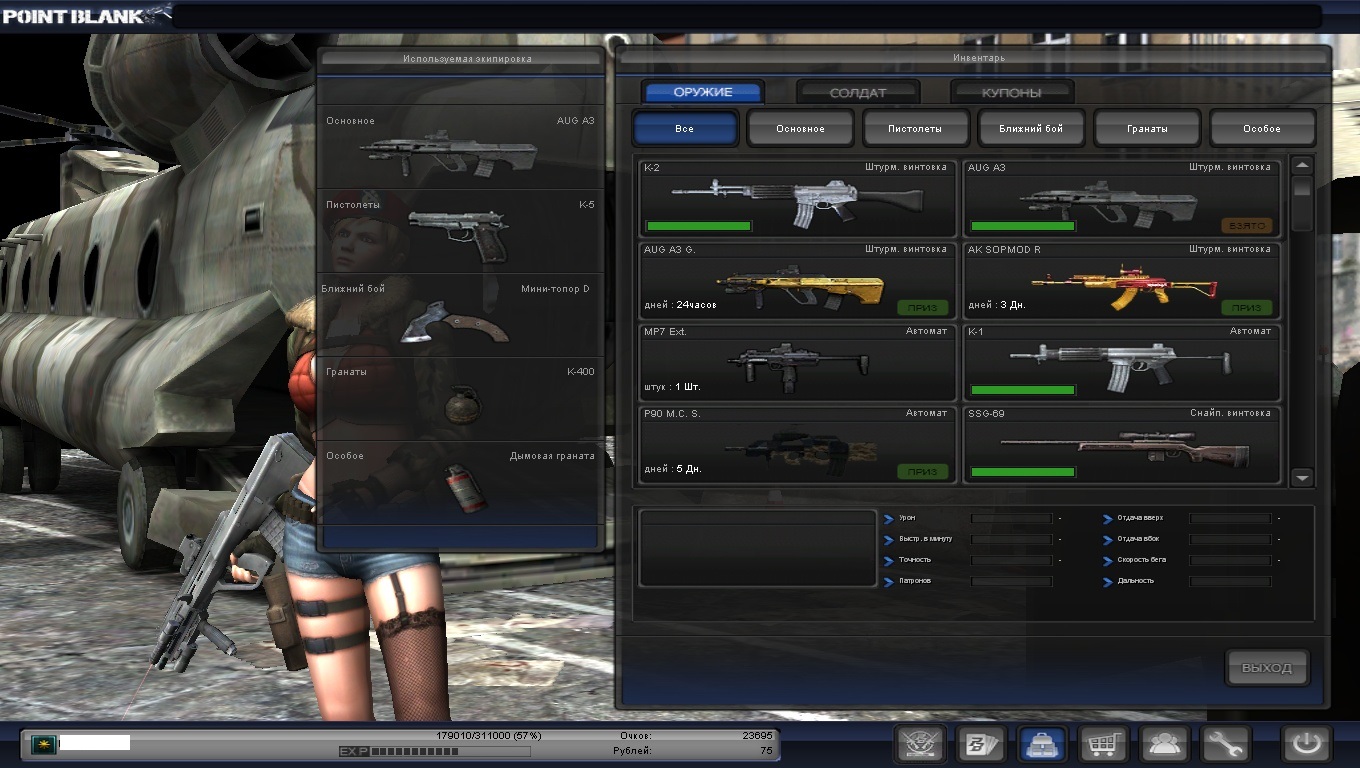Click the rank badge icon beside player name
The height and width of the screenshot is (768, 1360).
[x=42, y=743]
